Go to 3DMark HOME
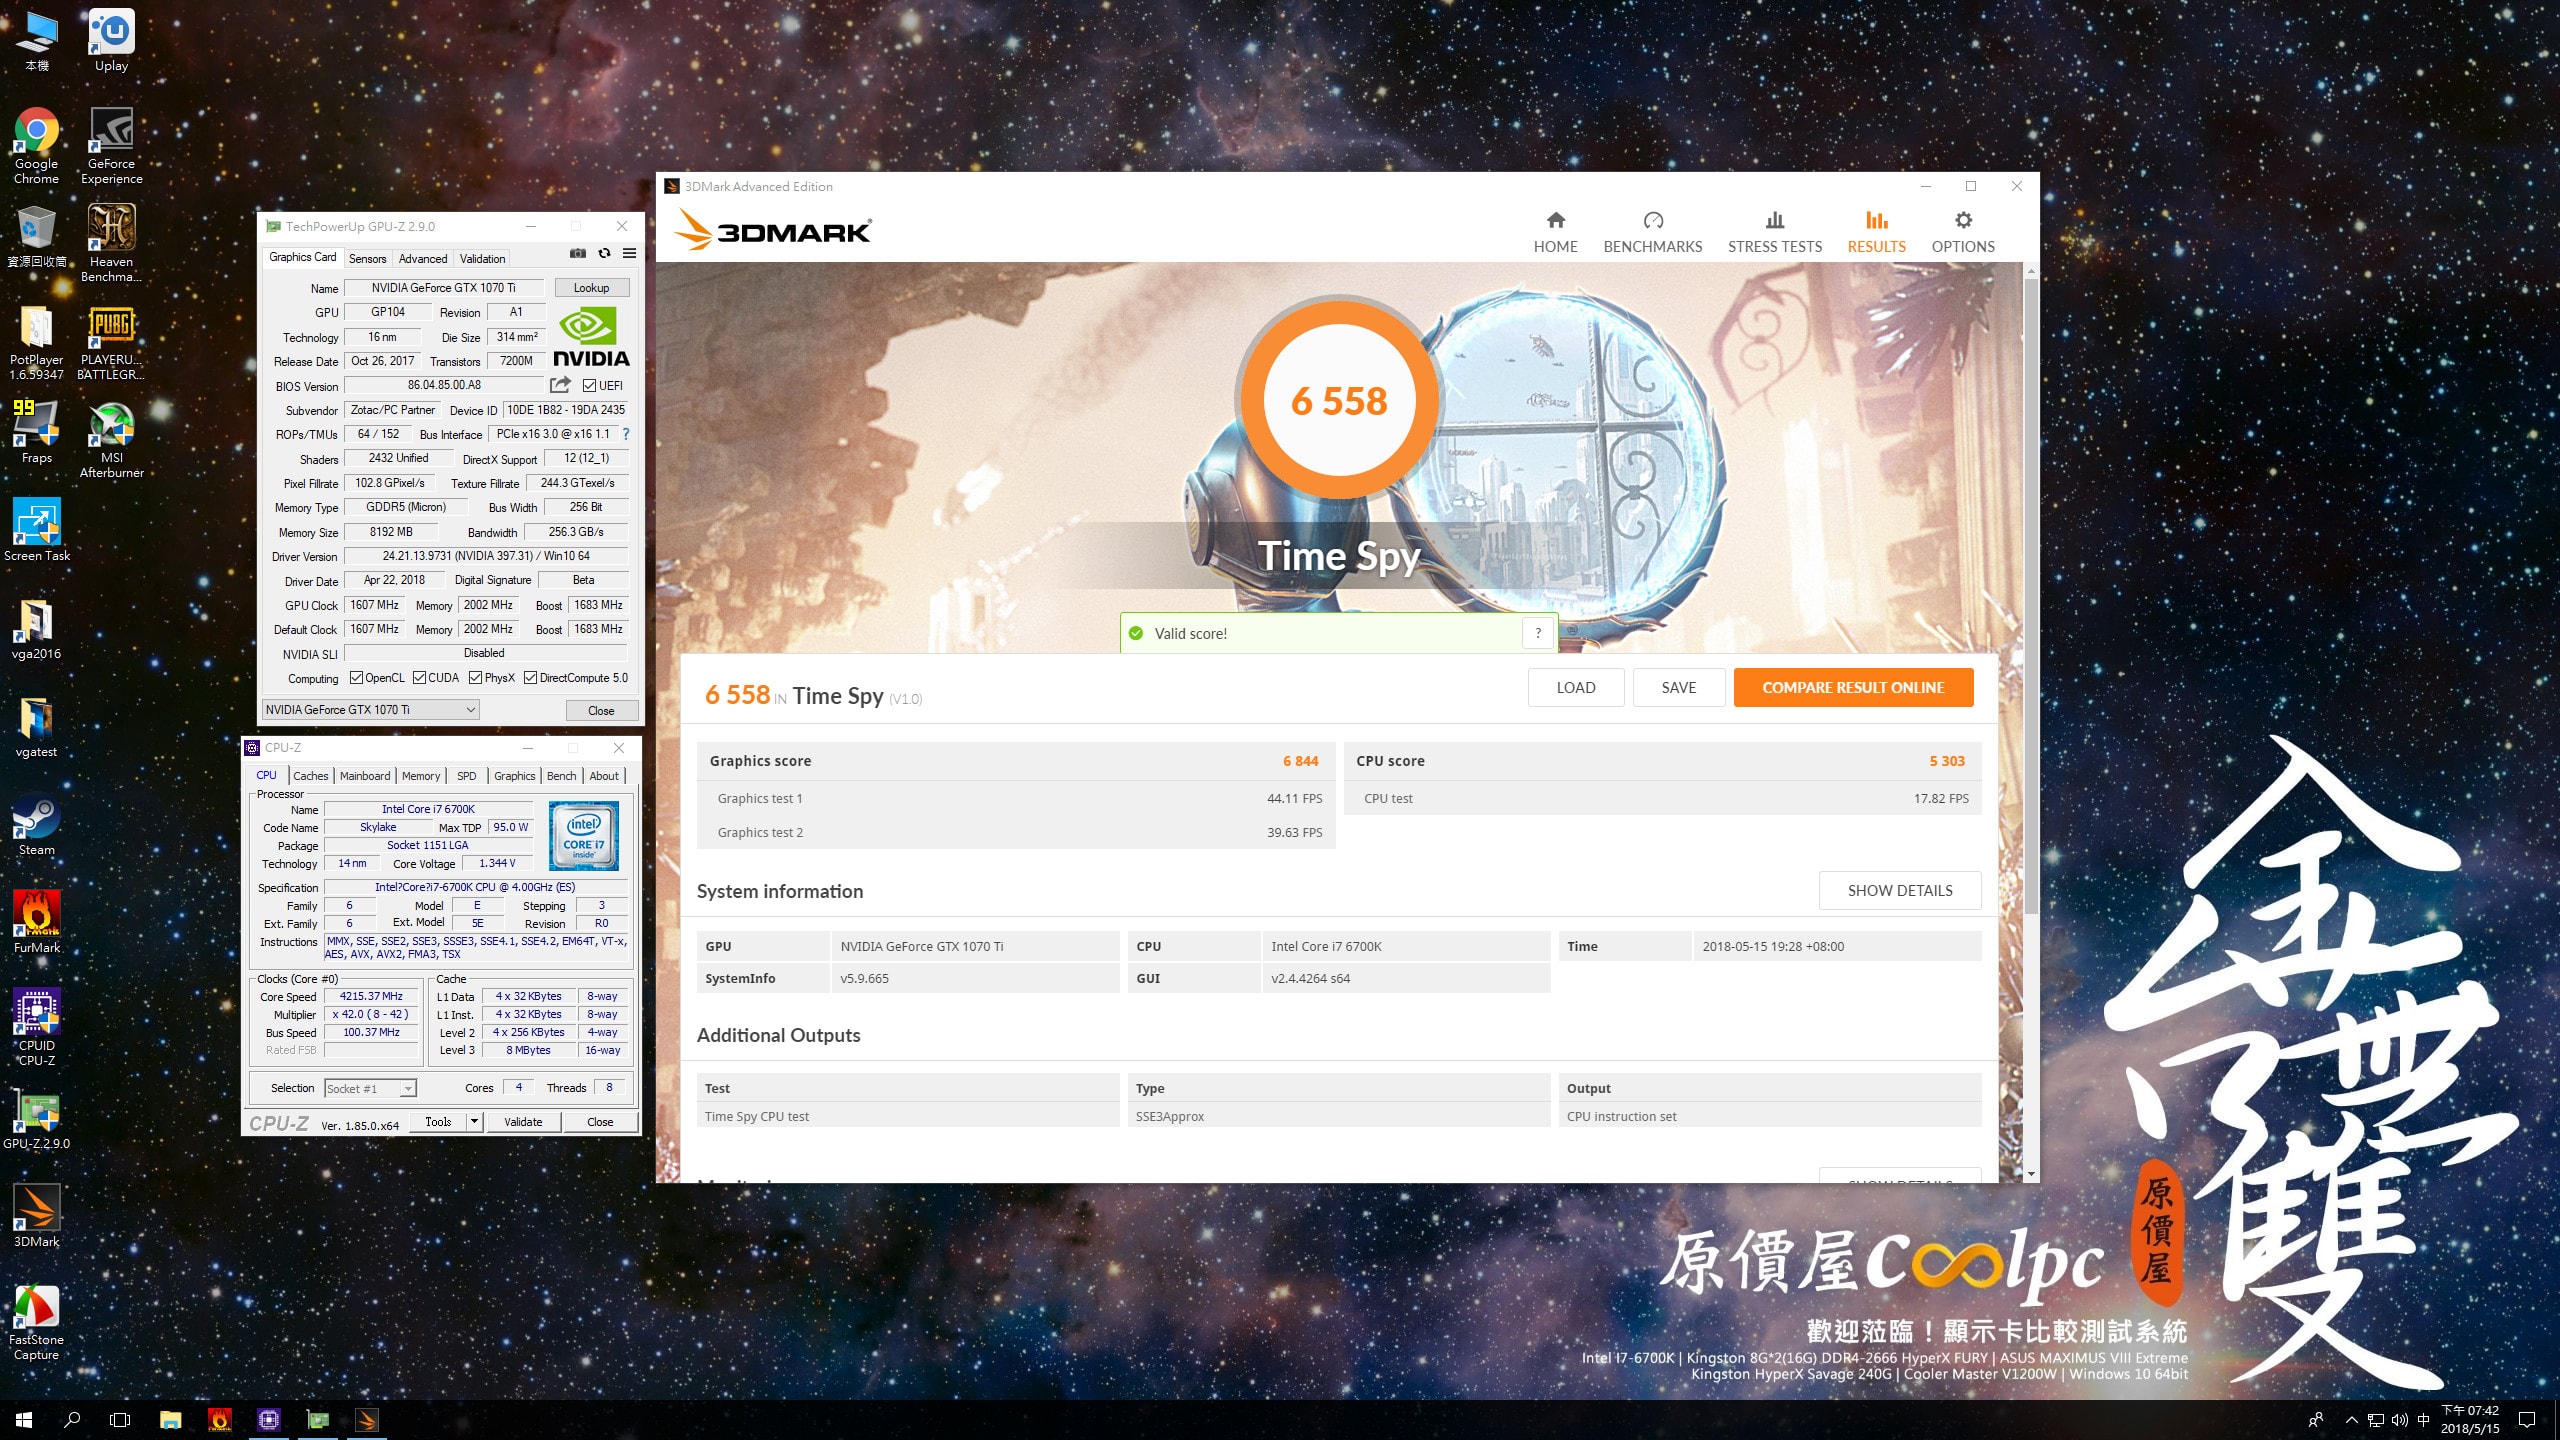The height and width of the screenshot is (1440, 2560). pos(1555,233)
